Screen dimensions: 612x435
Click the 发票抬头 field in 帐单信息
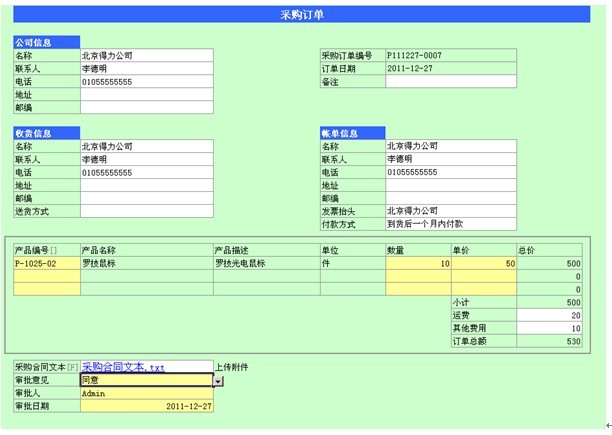point(450,212)
